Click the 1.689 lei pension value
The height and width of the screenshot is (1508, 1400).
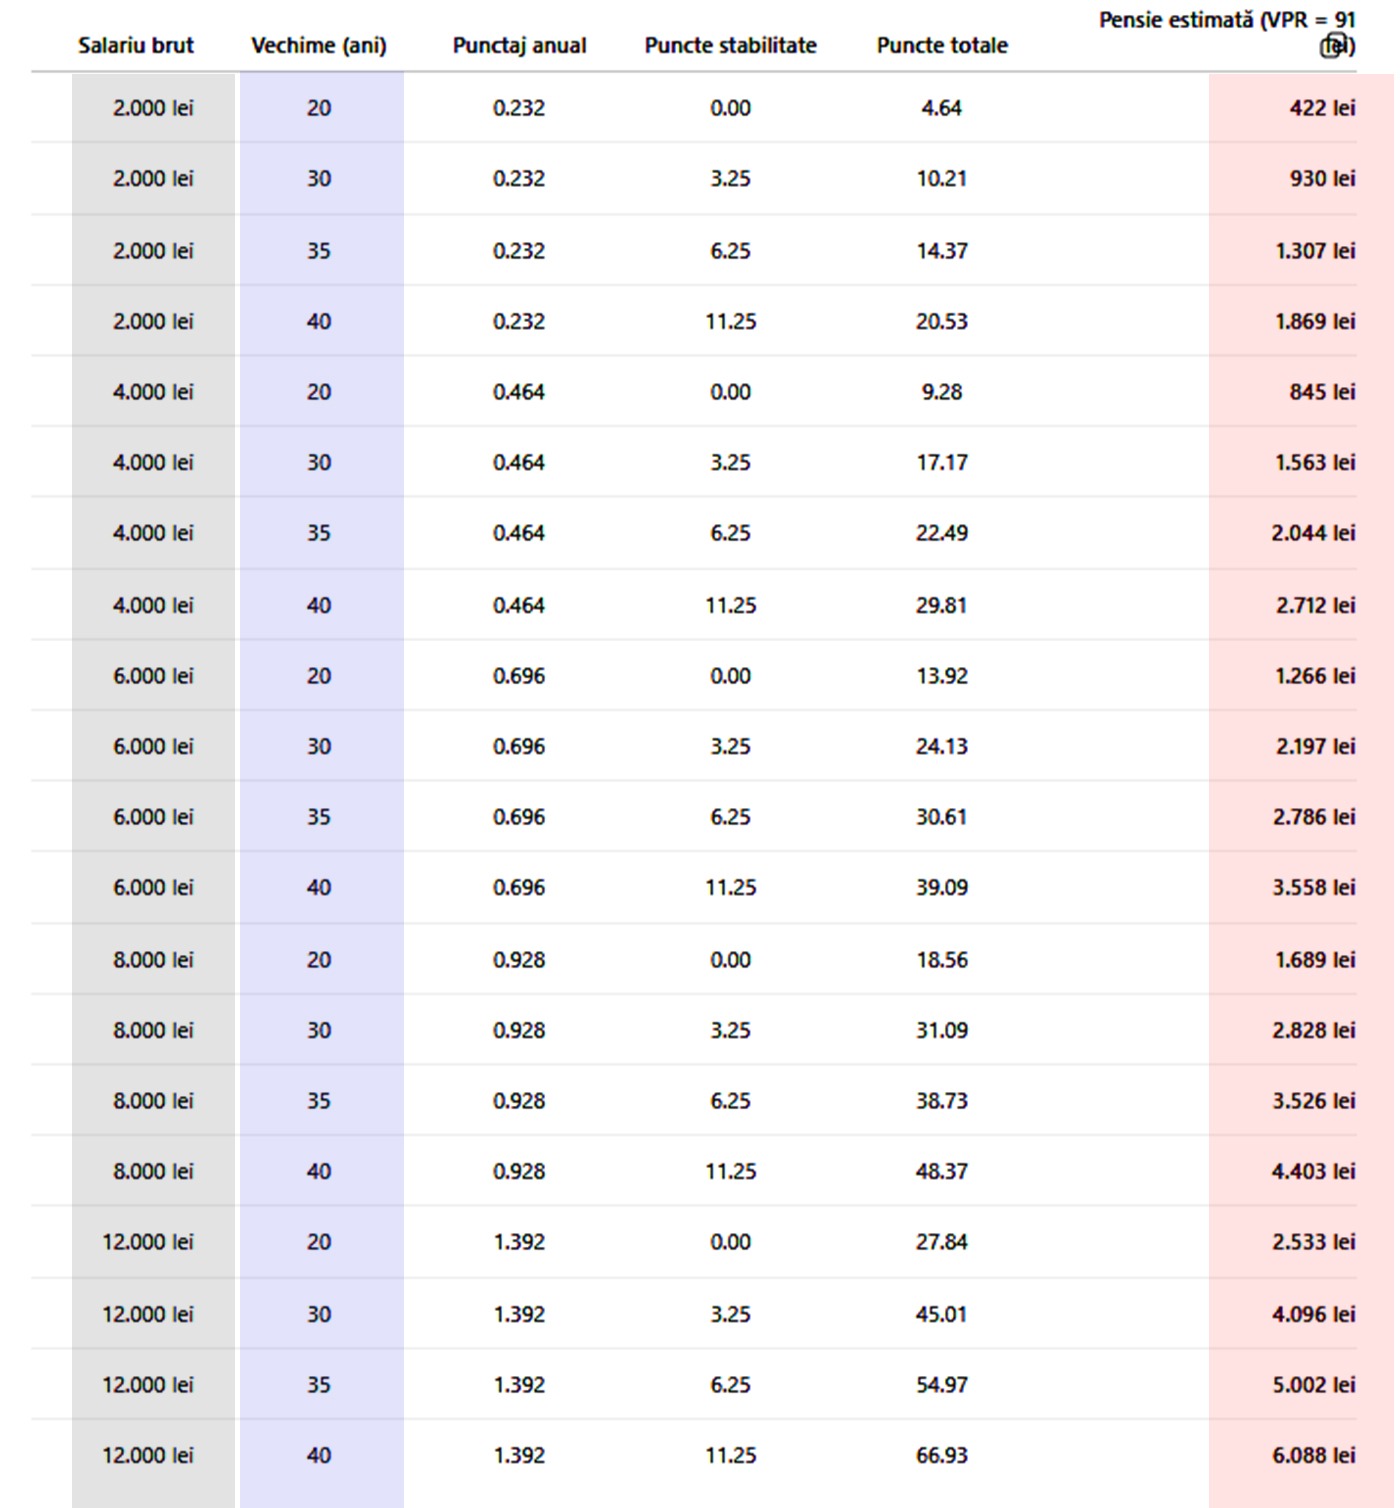[x=1315, y=960]
